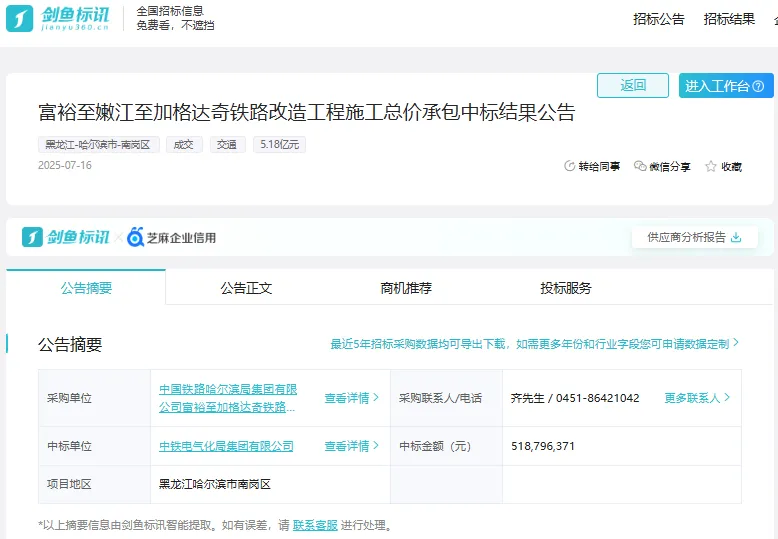
Task: Select the 投标服务 tab
Action: click(x=566, y=288)
